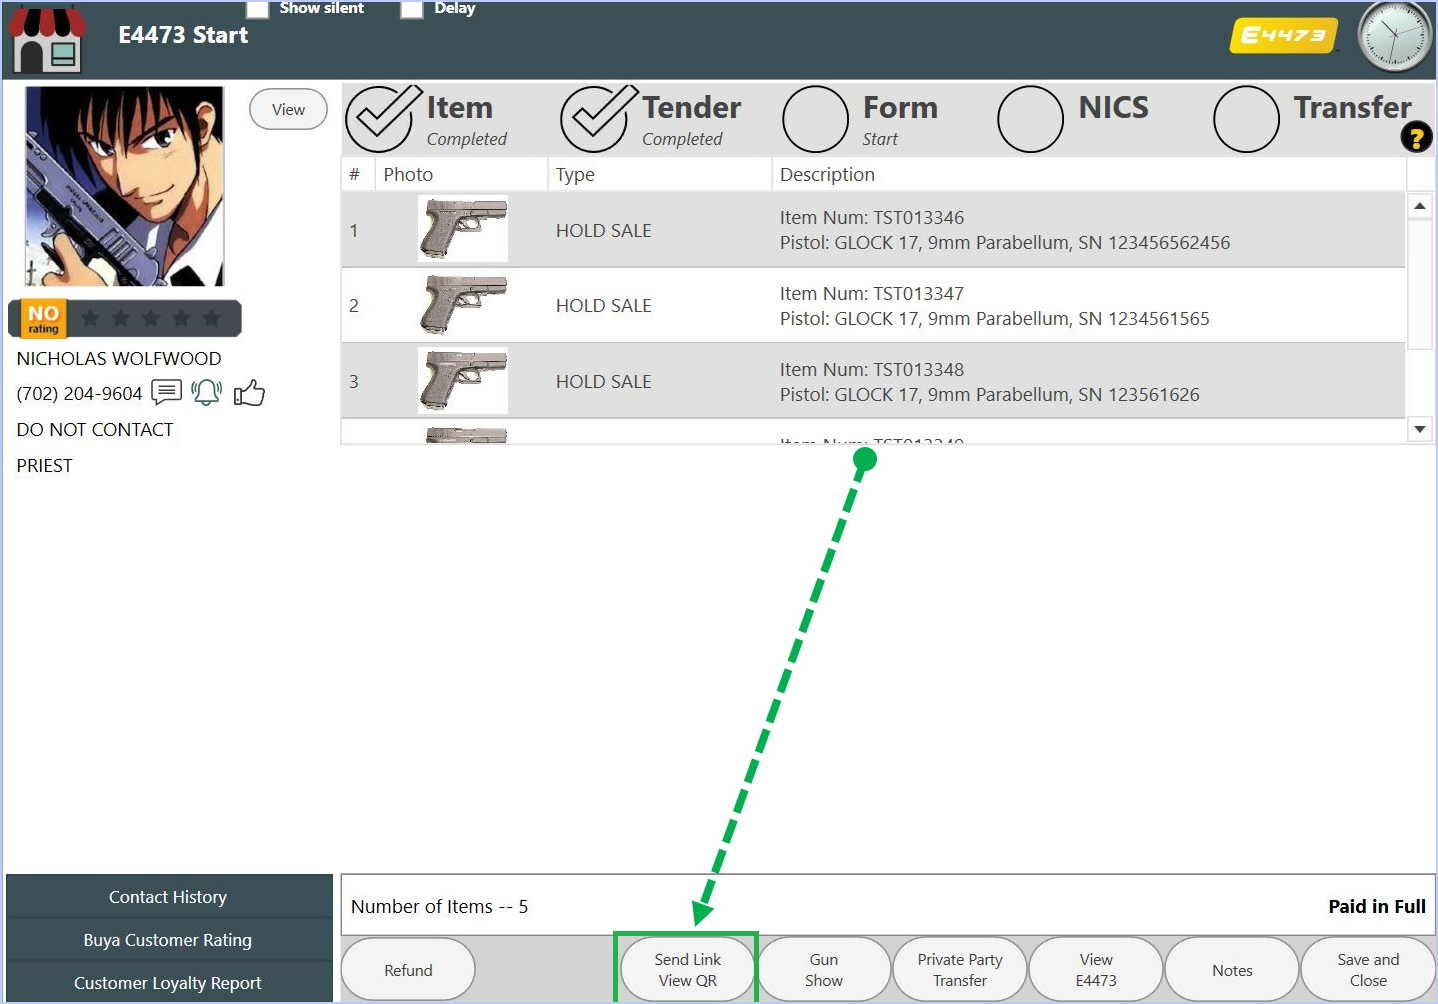Viewport: 1438px width, 1004px height.
Task: Click the Send Link View QR button
Action: (x=687, y=970)
